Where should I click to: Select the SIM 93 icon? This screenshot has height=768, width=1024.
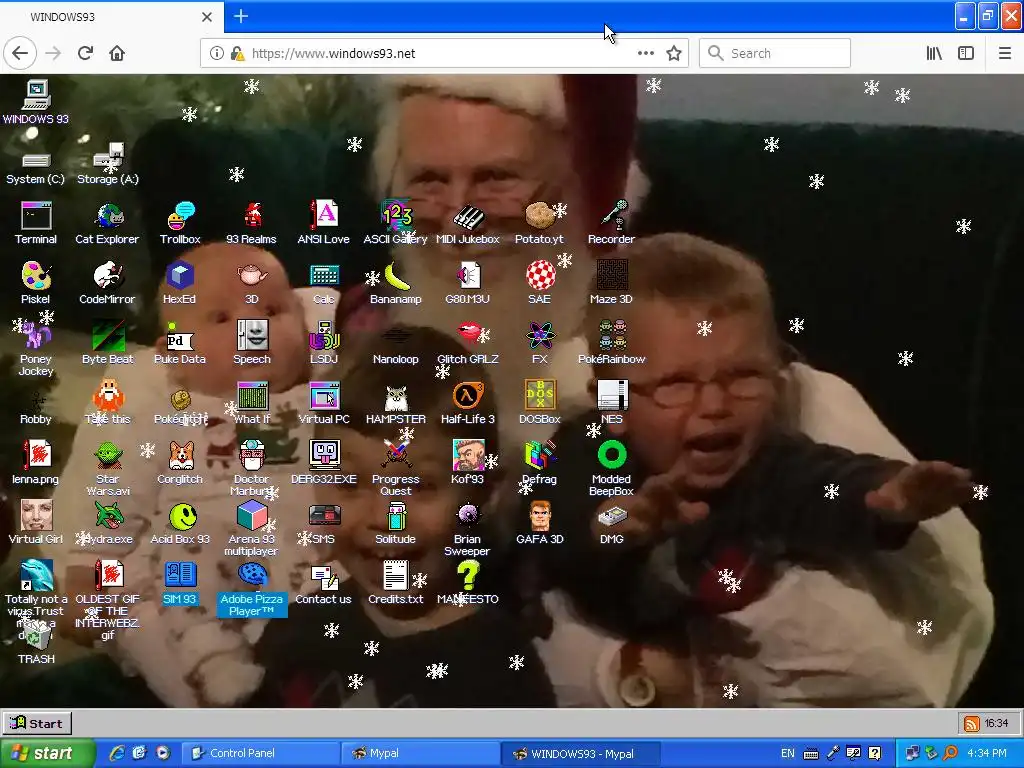click(x=180, y=583)
